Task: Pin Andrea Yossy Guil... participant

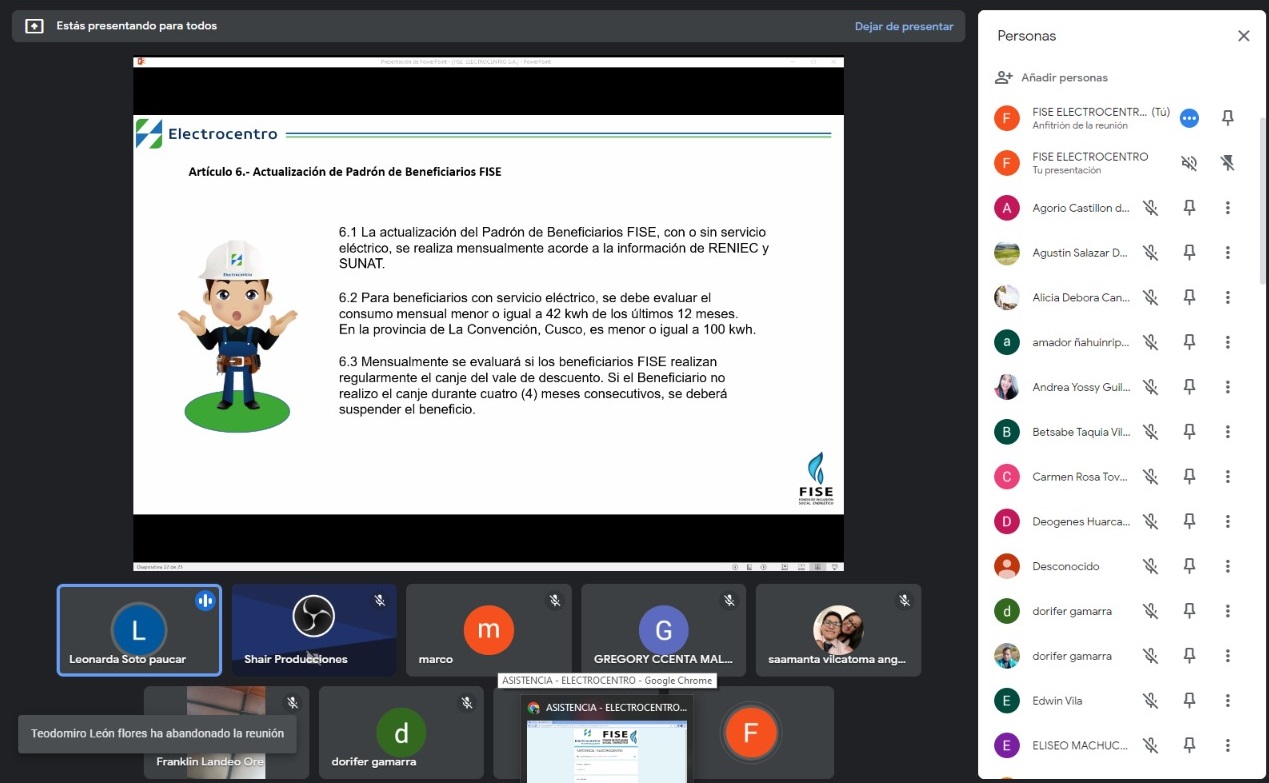Action: click(x=1189, y=387)
